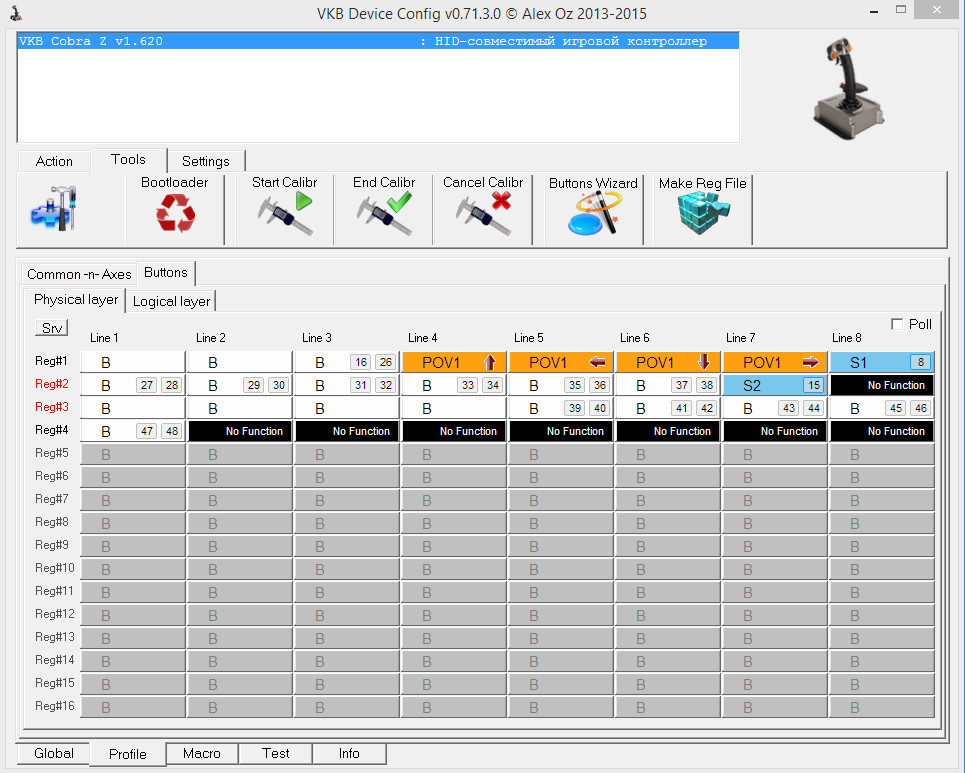Click the number 8 badge on S1
The height and width of the screenshot is (773, 965).
pos(921,362)
